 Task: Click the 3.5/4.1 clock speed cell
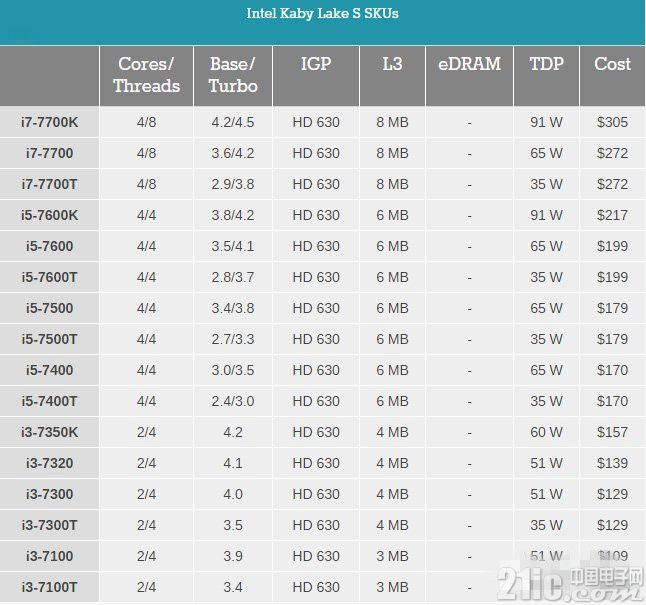pyautogui.click(x=233, y=246)
